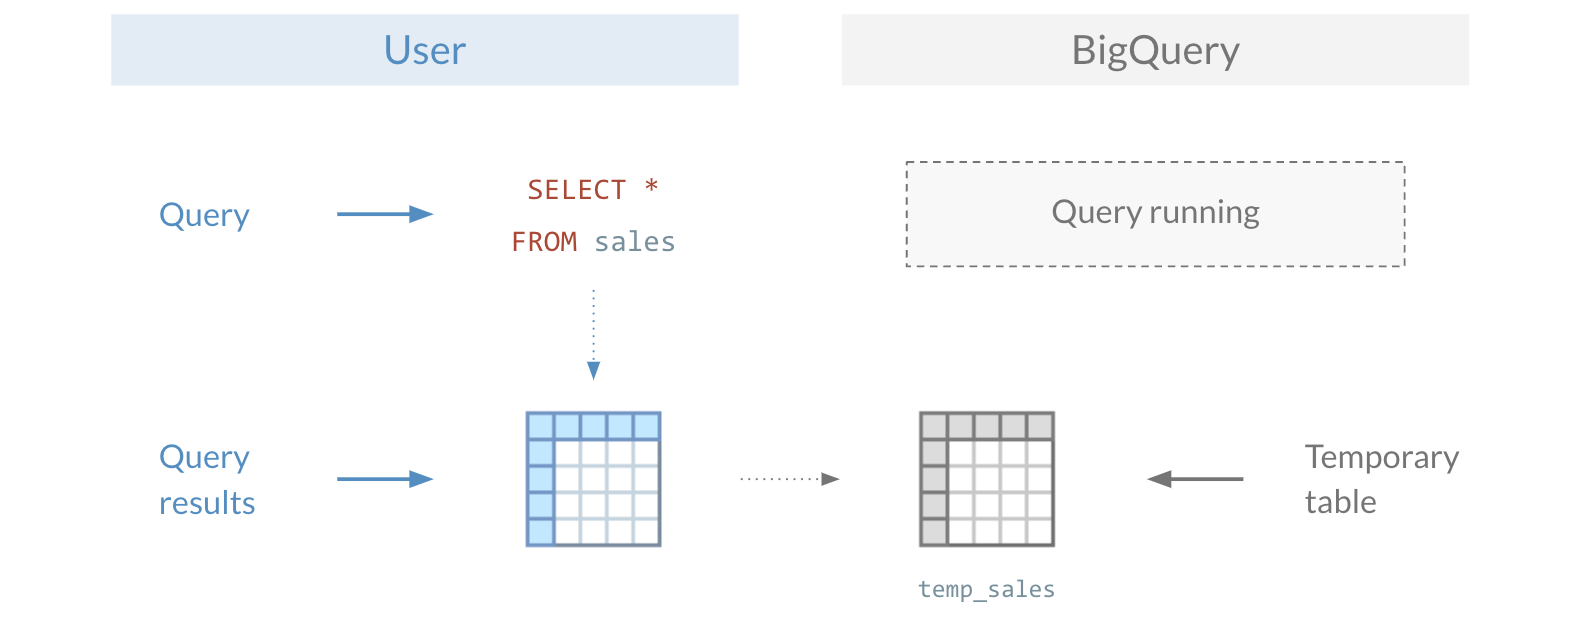
Task: Click the blue Query label
Action: click(204, 215)
